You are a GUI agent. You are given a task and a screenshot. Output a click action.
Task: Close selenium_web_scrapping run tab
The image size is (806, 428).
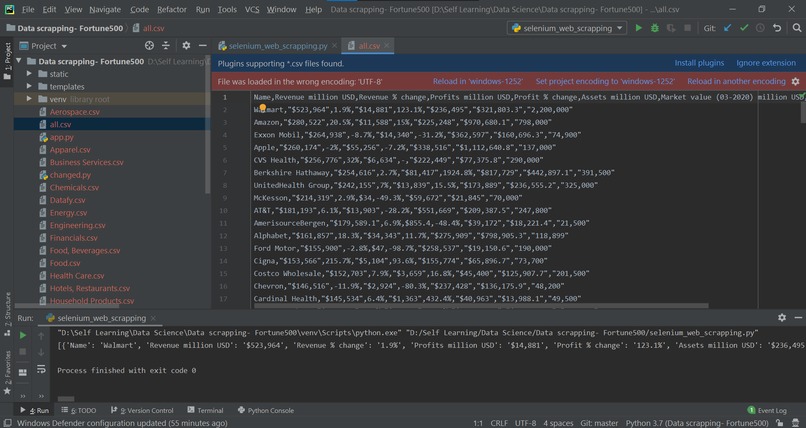(153, 318)
